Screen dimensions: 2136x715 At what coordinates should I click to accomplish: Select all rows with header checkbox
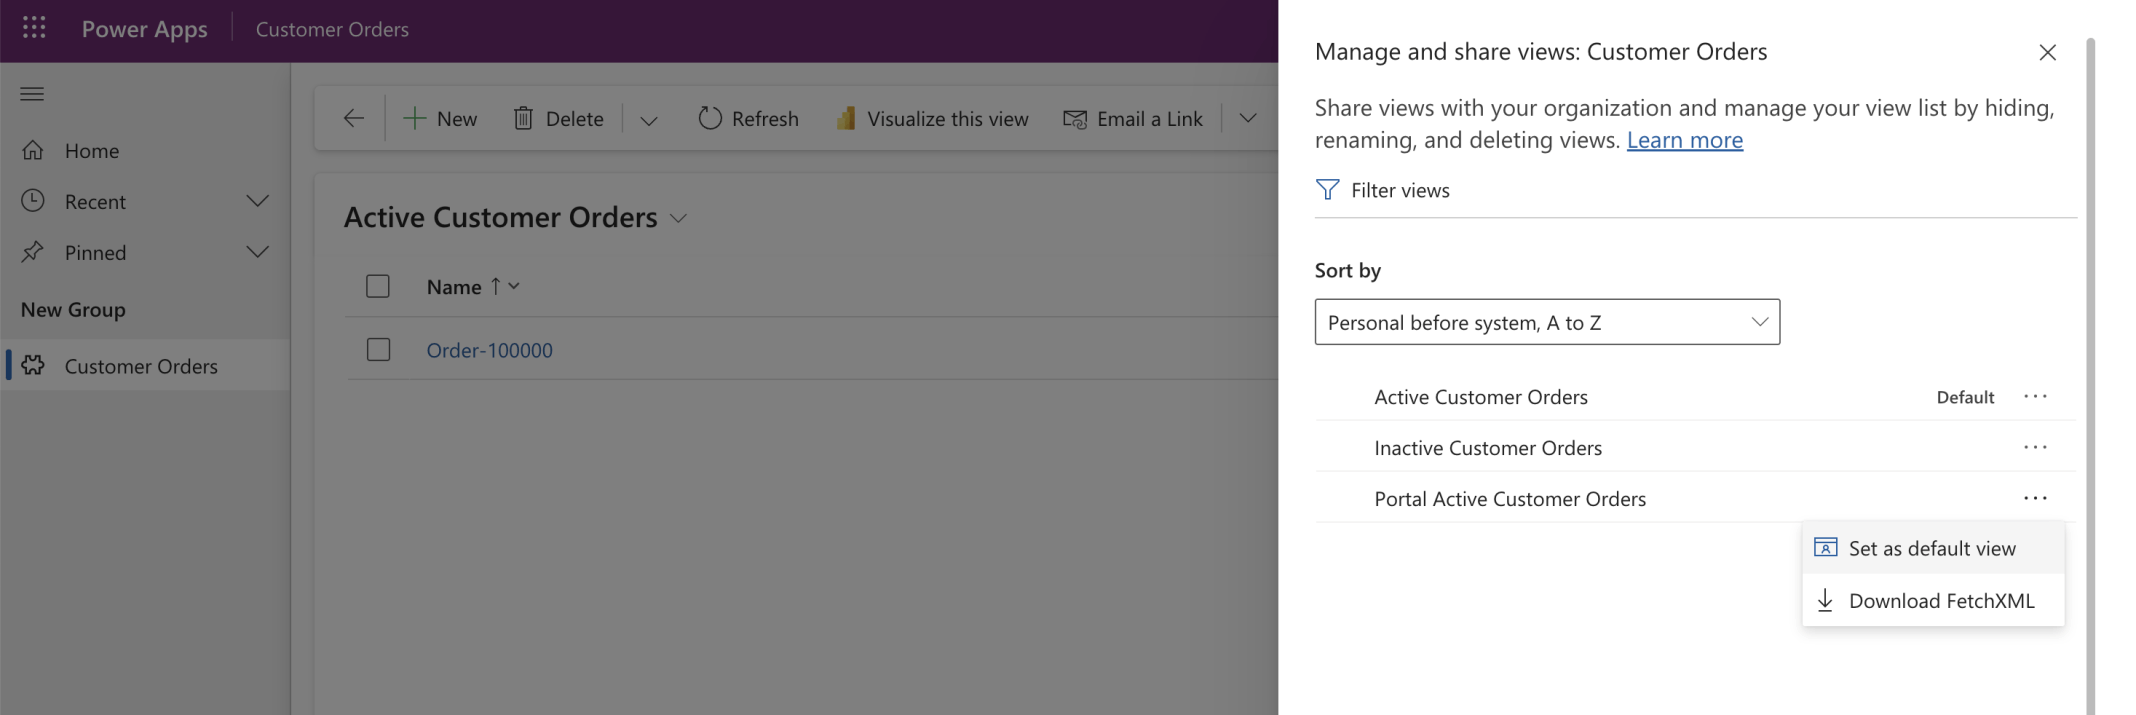point(378,286)
